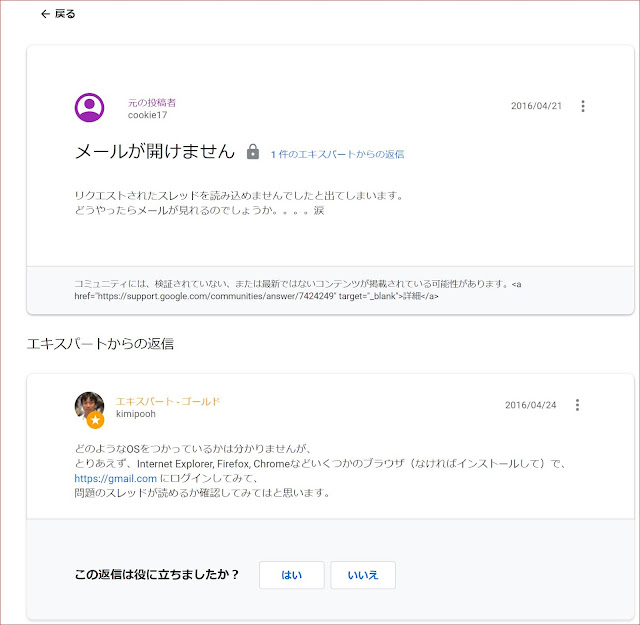
Task: Click the username kimipooh
Action: [136, 414]
